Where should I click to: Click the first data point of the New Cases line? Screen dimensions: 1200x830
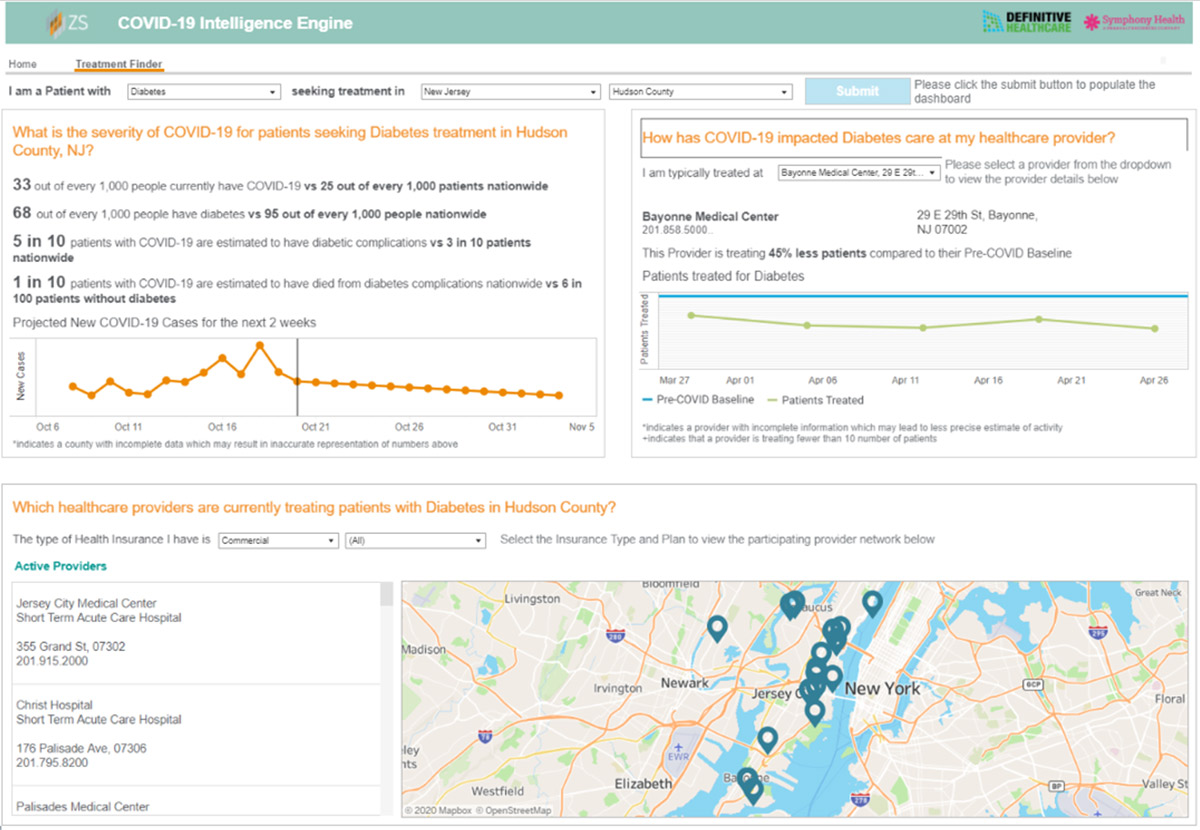point(73,386)
